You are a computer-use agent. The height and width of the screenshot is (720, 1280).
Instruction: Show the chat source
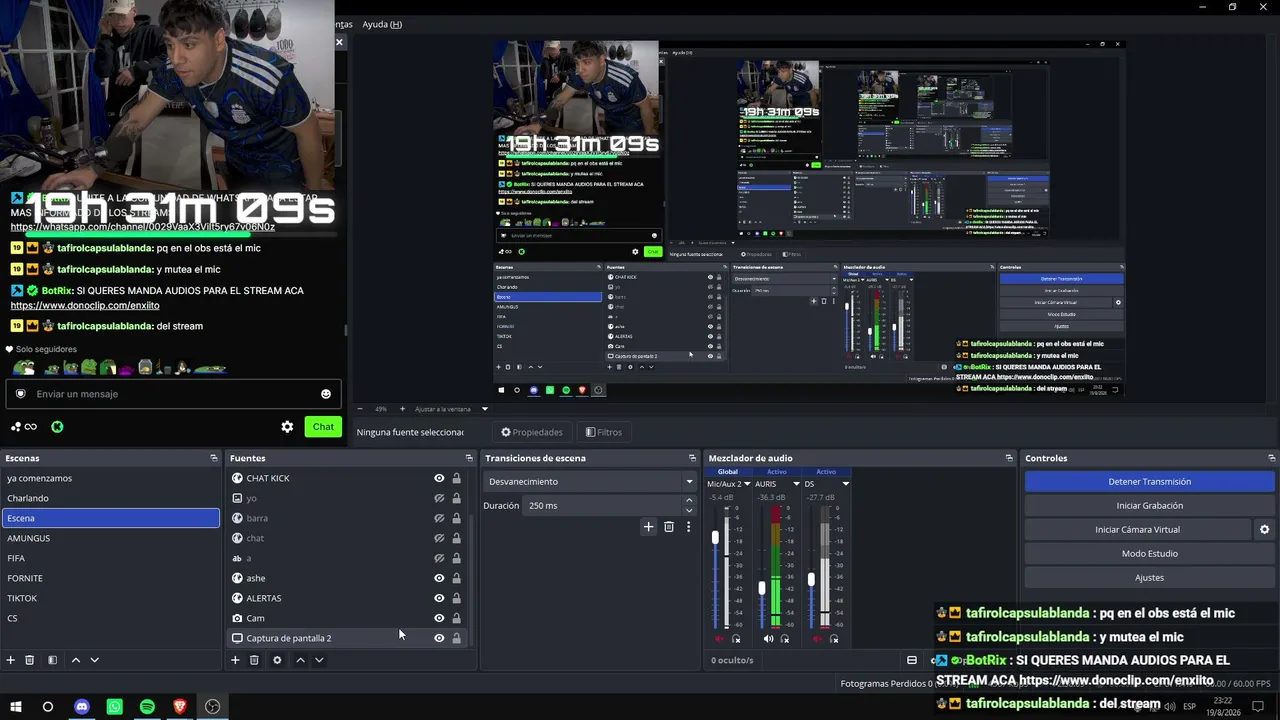439,538
